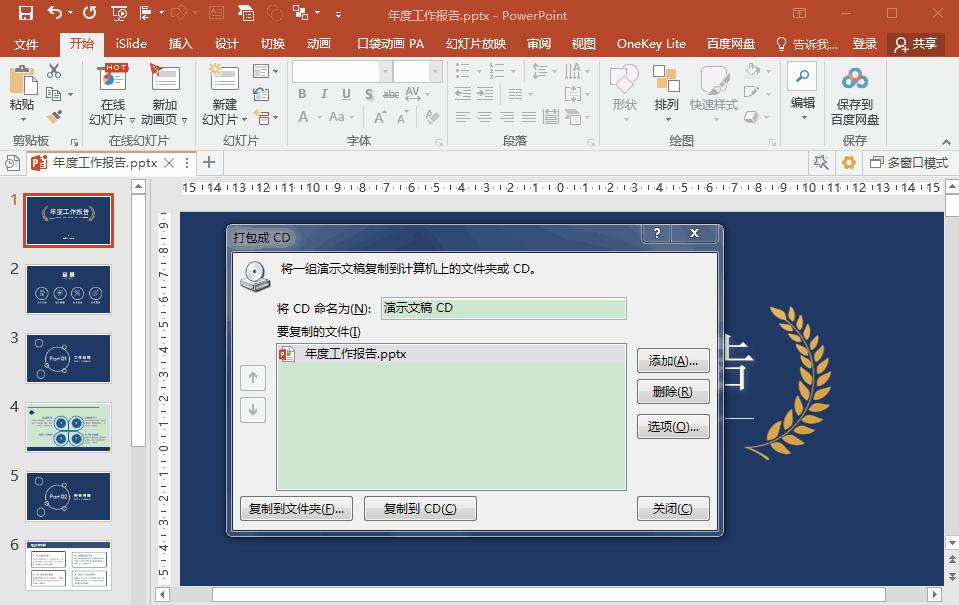Click the Copy icon in the clipboard group
The width and height of the screenshot is (959, 605).
(54, 94)
